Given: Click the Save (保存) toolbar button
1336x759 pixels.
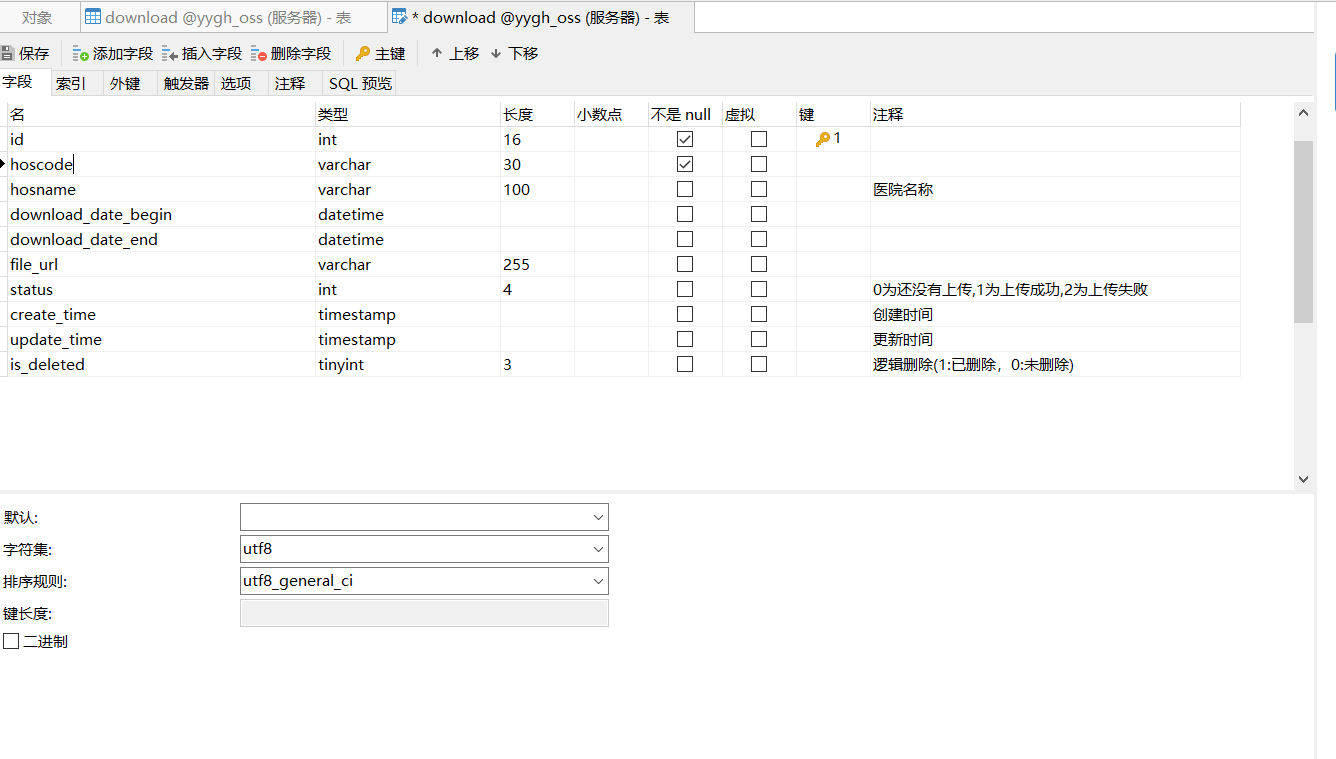Looking at the screenshot, I should [x=26, y=53].
